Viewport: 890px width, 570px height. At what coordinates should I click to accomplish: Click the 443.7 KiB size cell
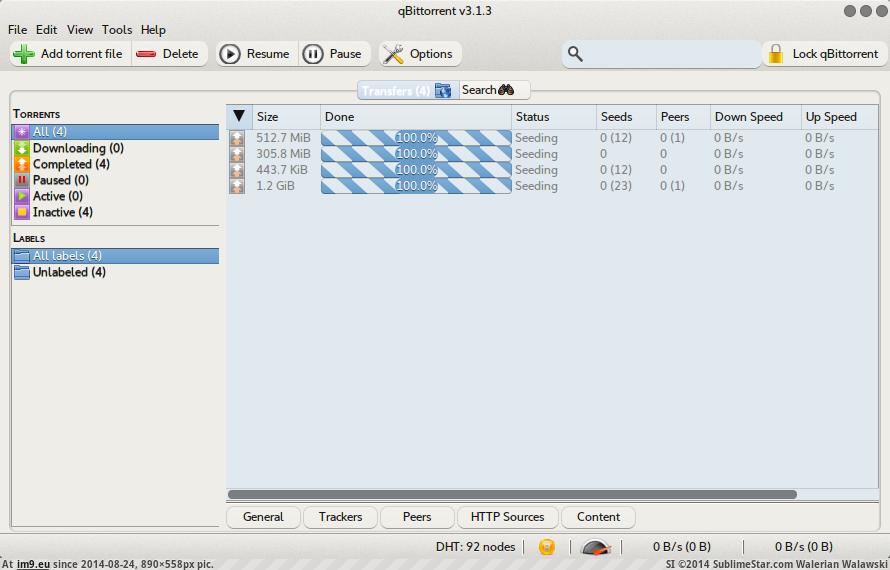282,170
